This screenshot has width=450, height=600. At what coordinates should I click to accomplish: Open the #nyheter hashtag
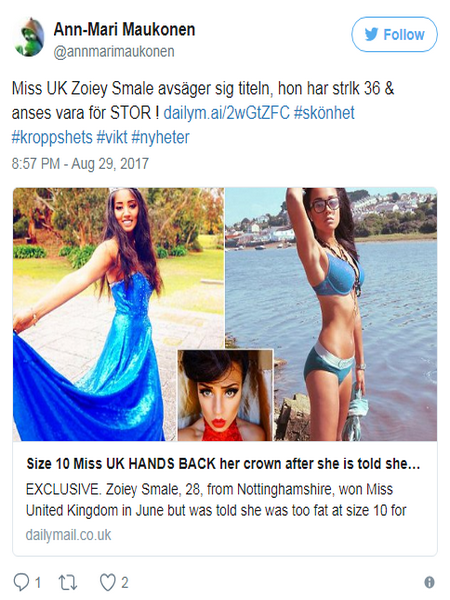(160, 137)
